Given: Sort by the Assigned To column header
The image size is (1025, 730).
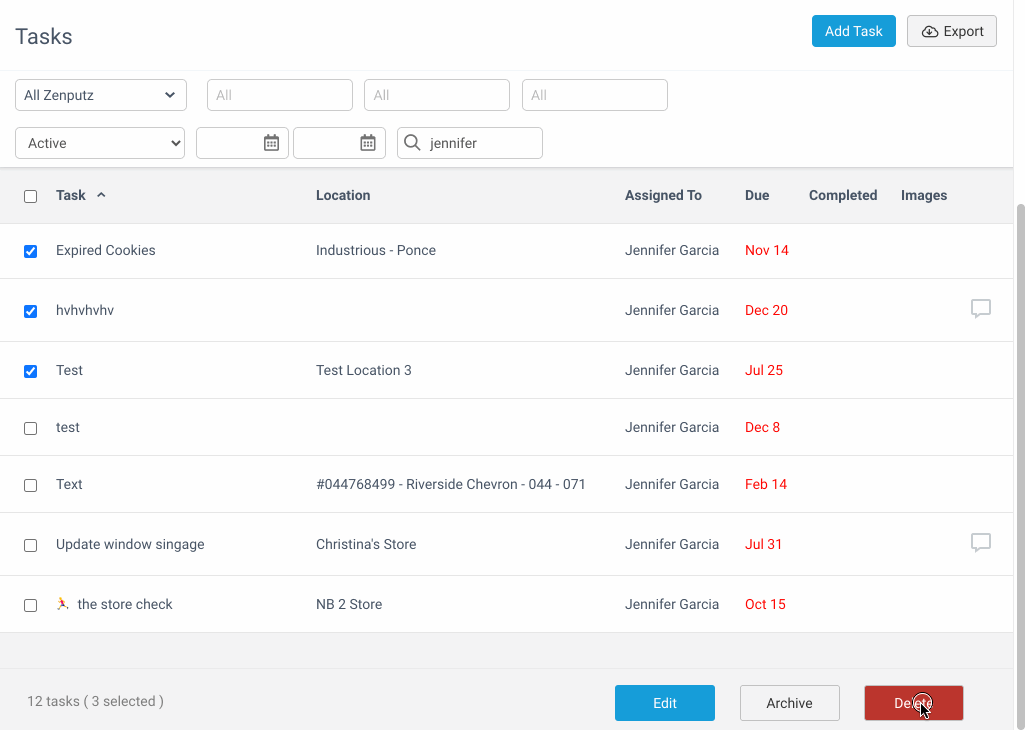Looking at the screenshot, I should tap(663, 195).
